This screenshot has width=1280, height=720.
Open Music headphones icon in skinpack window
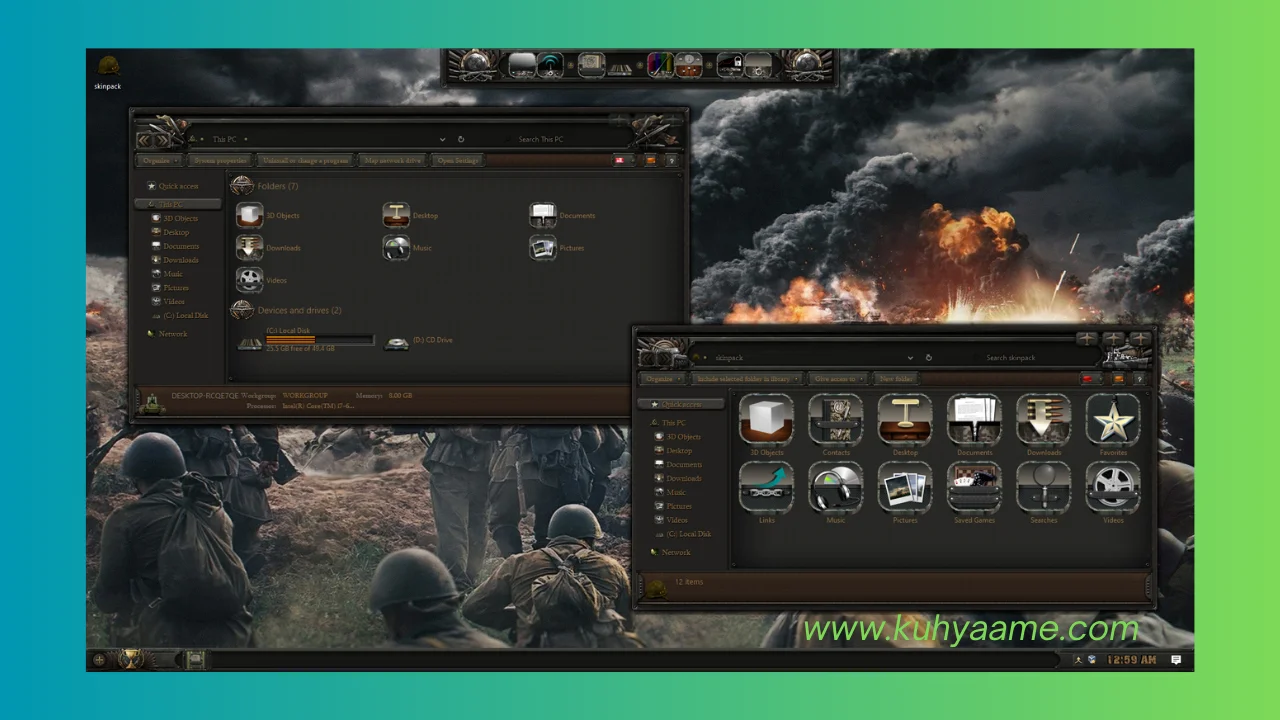point(836,487)
